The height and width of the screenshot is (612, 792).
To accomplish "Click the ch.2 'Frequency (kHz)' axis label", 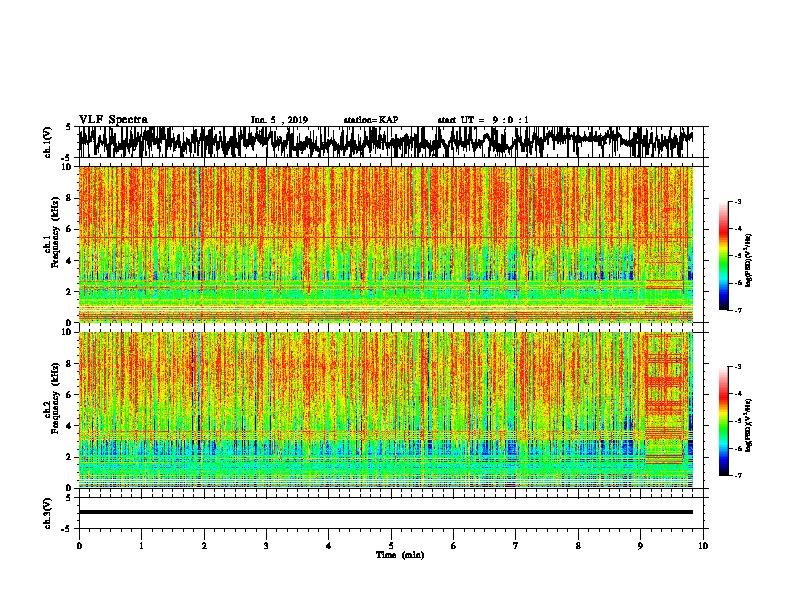I will pos(55,397).
